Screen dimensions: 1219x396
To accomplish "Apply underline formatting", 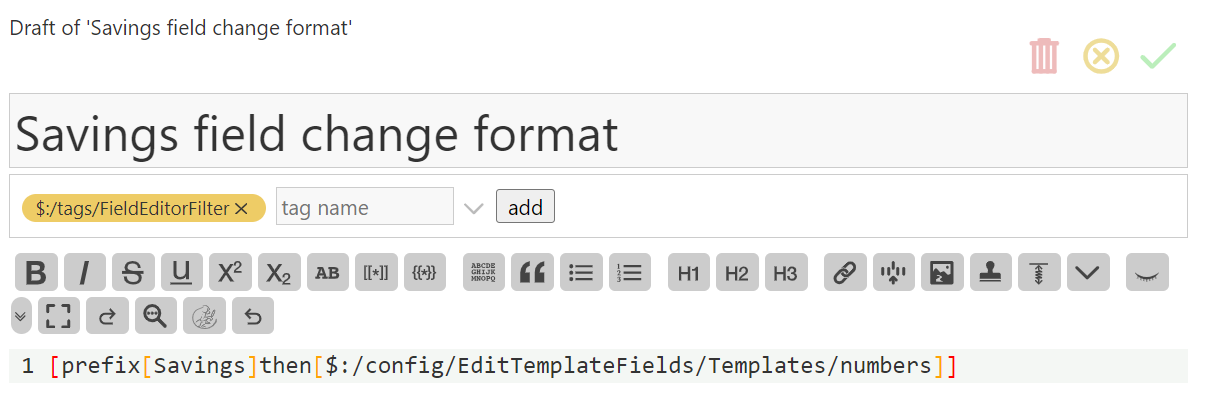I will [181, 272].
